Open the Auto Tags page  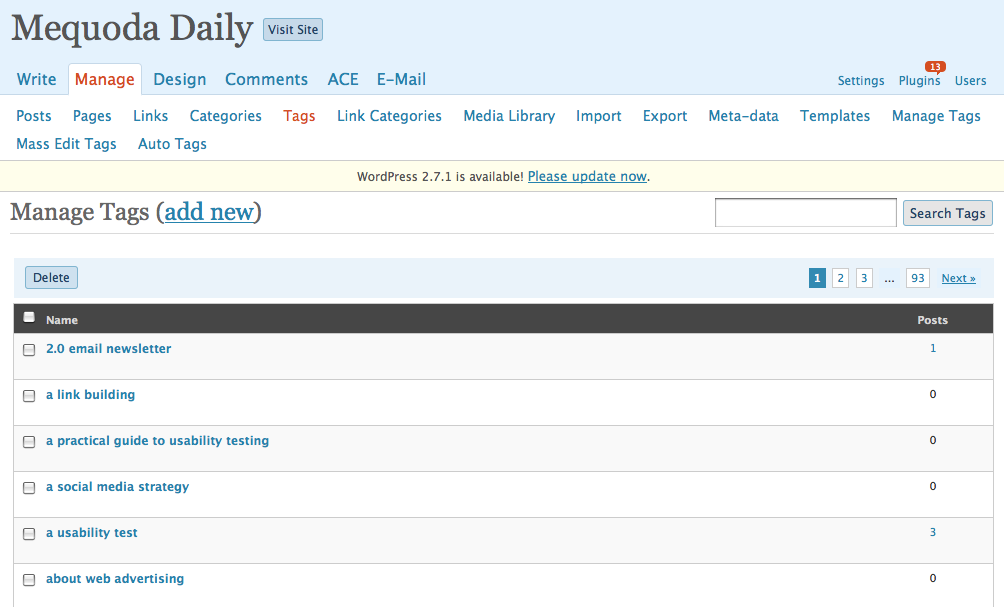172,144
